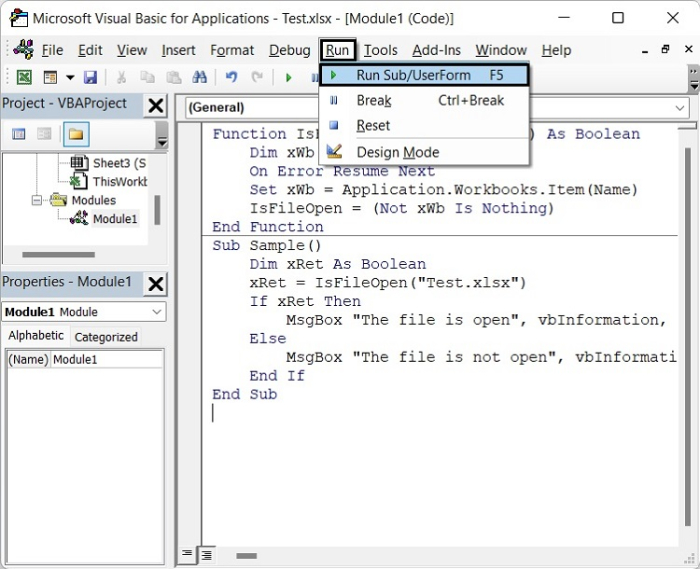Open the (General) object dropdown
The image size is (700, 569).
point(252,108)
